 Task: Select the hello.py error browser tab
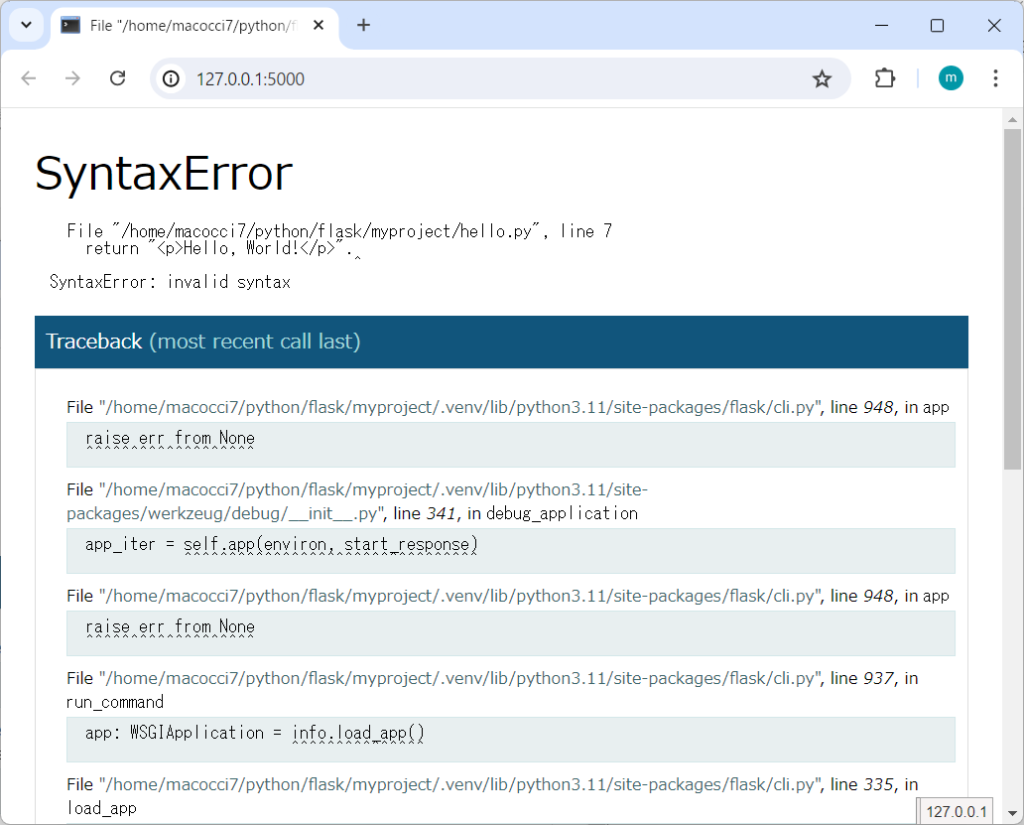click(190, 26)
